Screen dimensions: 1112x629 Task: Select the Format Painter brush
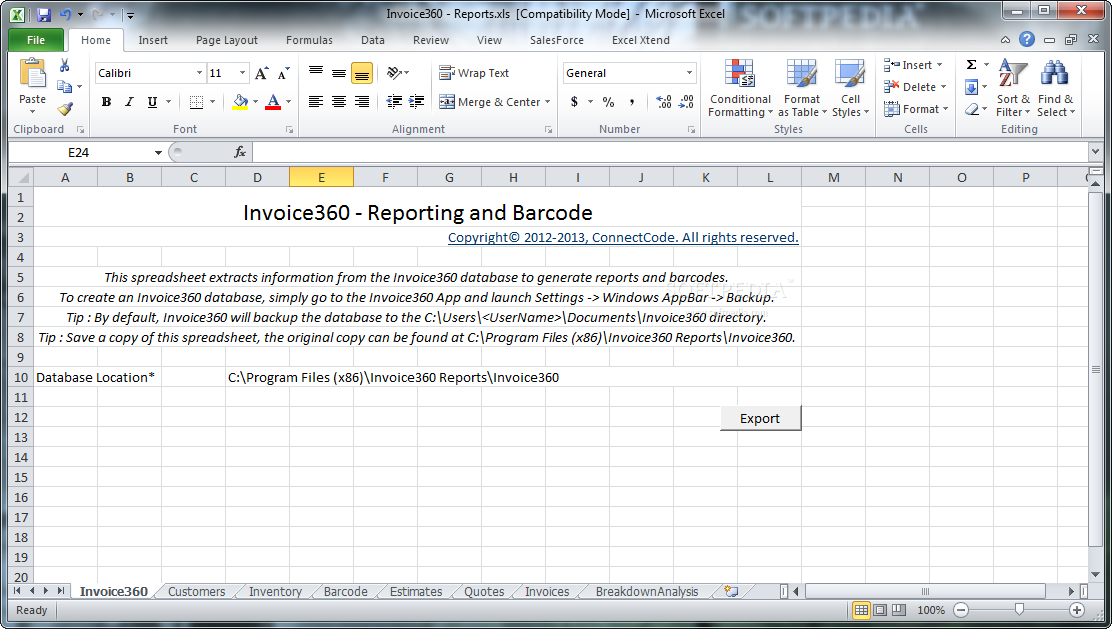(65, 108)
